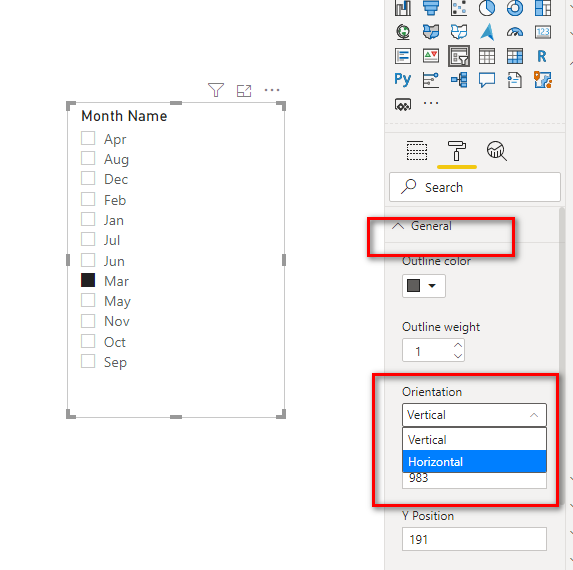Viewport: 573px width, 570px height.
Task: Click the filter icon above the slicer
Action: click(216, 90)
